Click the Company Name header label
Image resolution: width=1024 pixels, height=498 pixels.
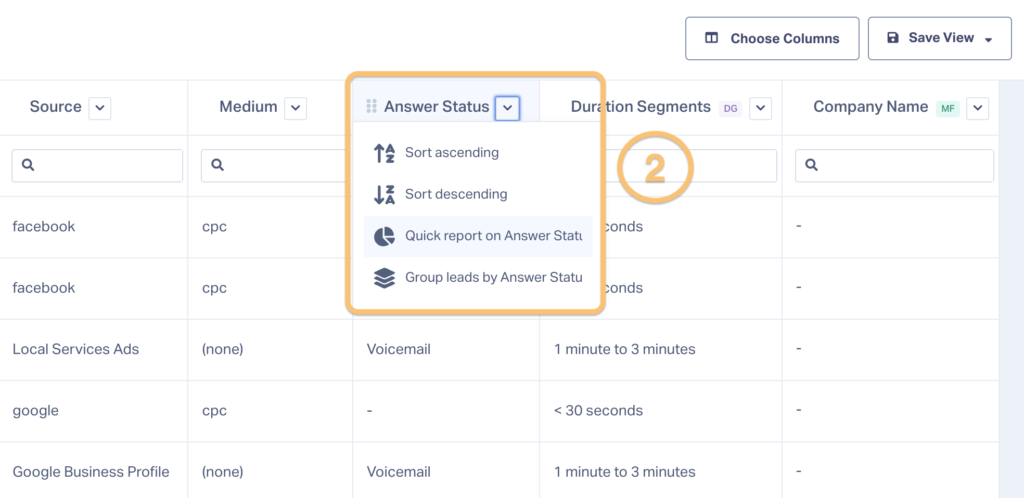coord(871,106)
